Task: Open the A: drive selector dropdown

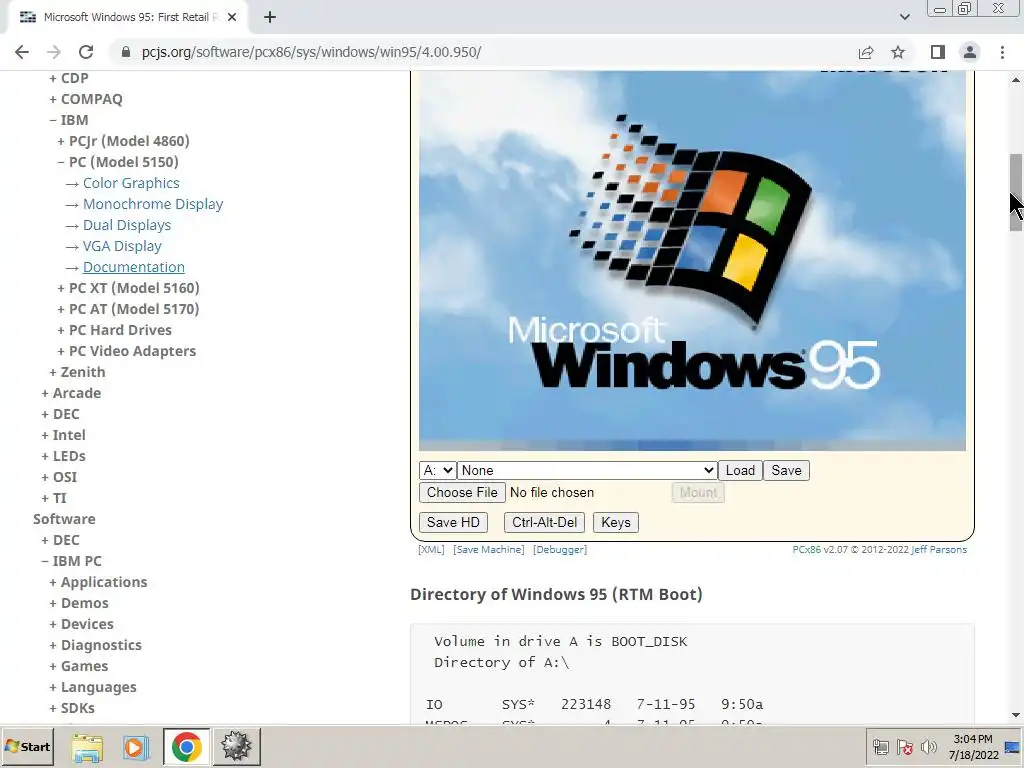Action: tap(438, 470)
